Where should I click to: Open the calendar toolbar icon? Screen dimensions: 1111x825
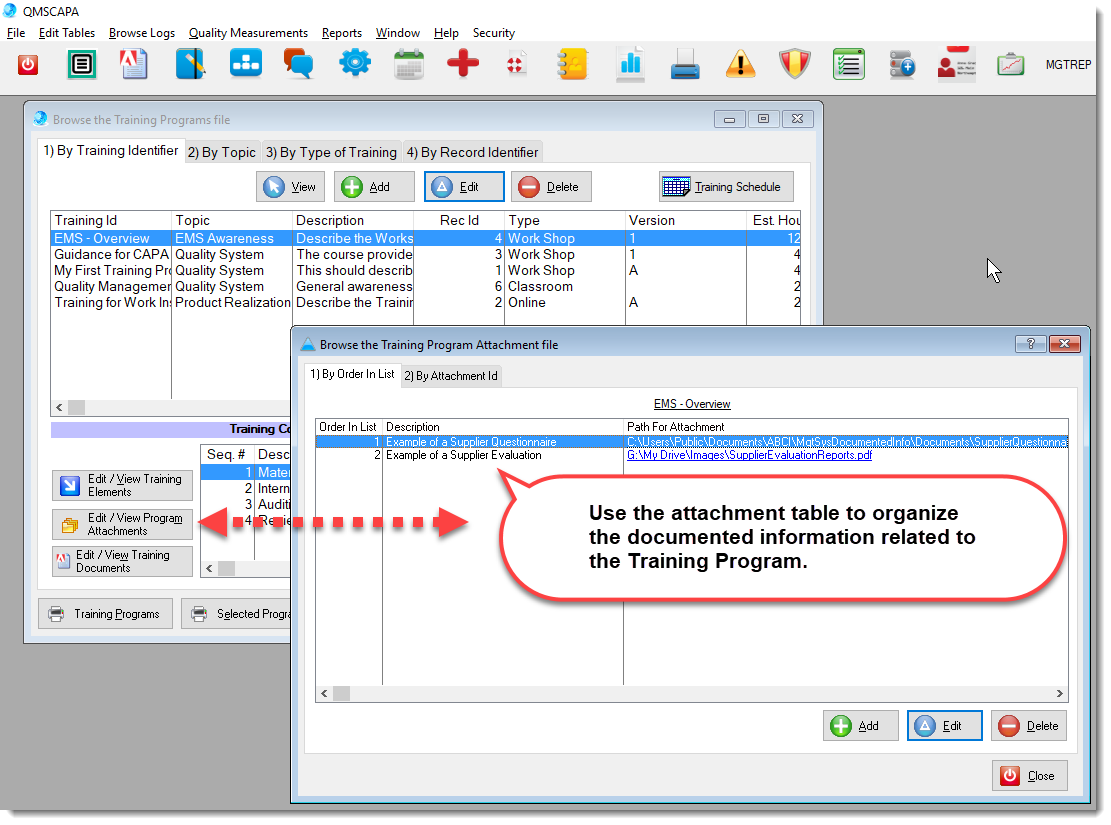[408, 64]
